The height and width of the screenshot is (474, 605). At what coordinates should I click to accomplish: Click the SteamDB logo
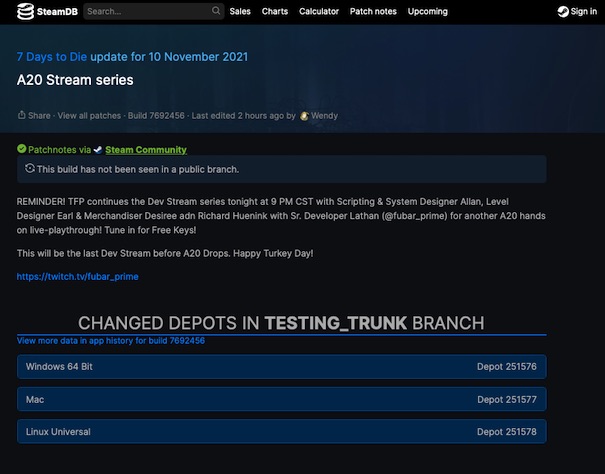43,12
